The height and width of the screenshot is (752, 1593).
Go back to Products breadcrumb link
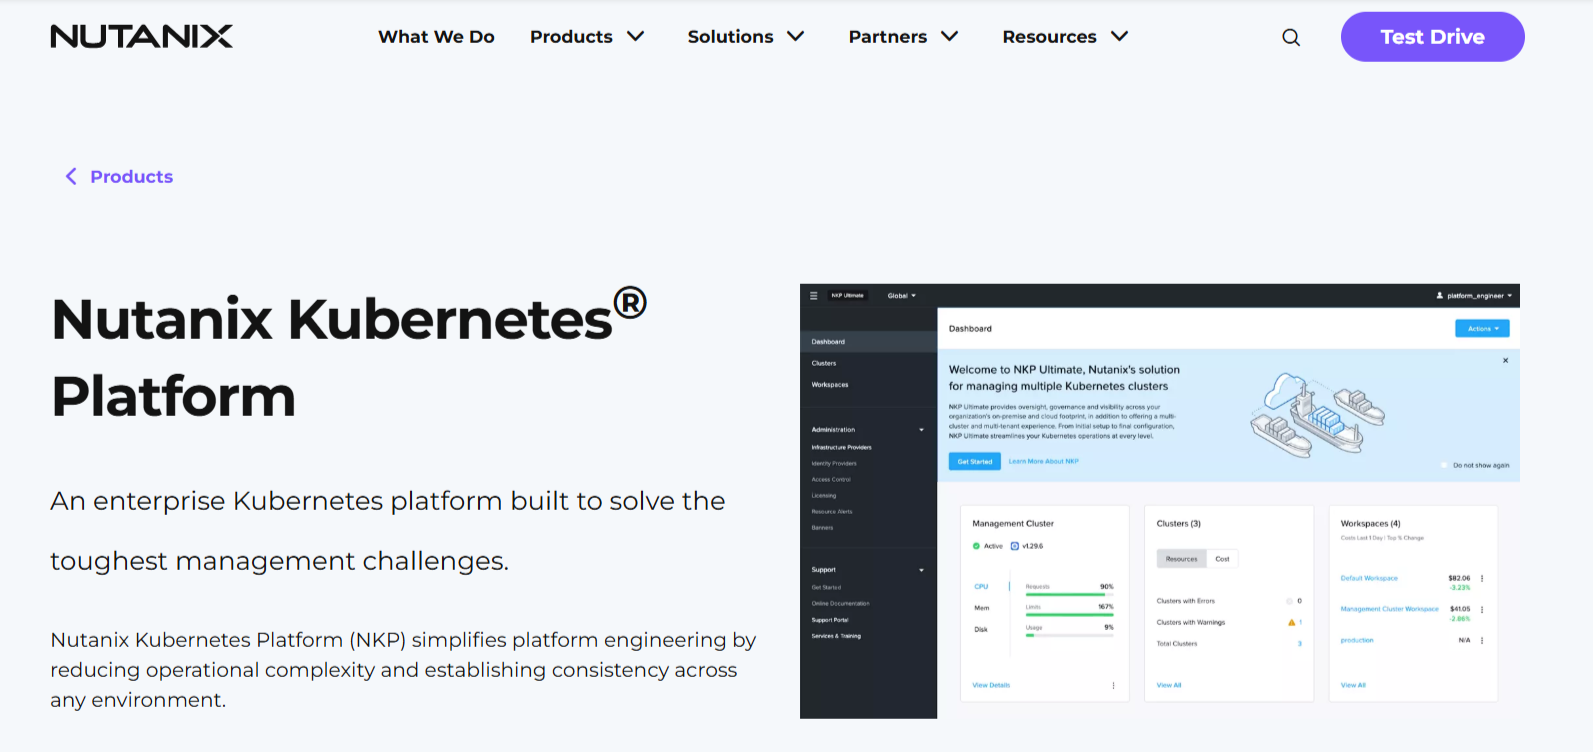pyautogui.click(x=131, y=177)
